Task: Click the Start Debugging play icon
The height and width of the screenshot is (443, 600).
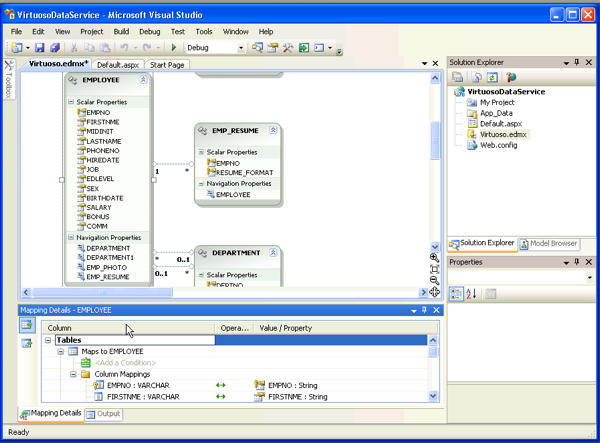Action: 174,47
